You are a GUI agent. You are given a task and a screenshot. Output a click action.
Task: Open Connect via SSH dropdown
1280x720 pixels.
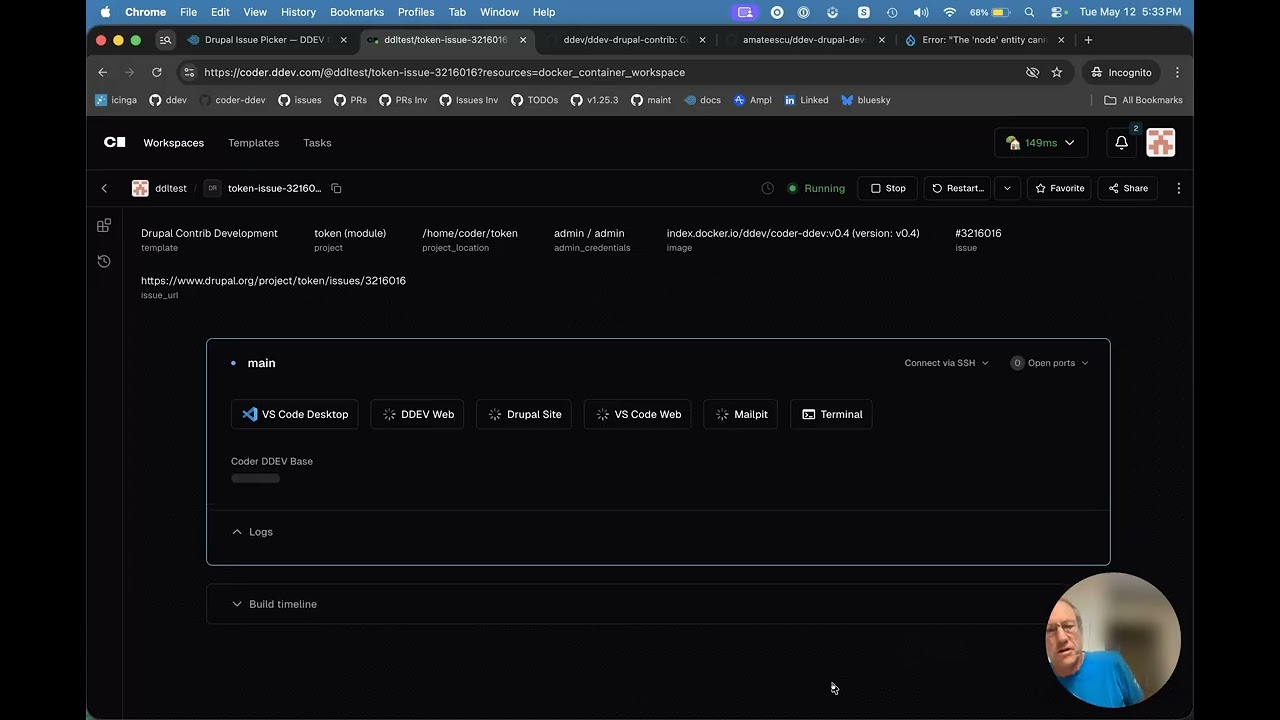point(946,363)
